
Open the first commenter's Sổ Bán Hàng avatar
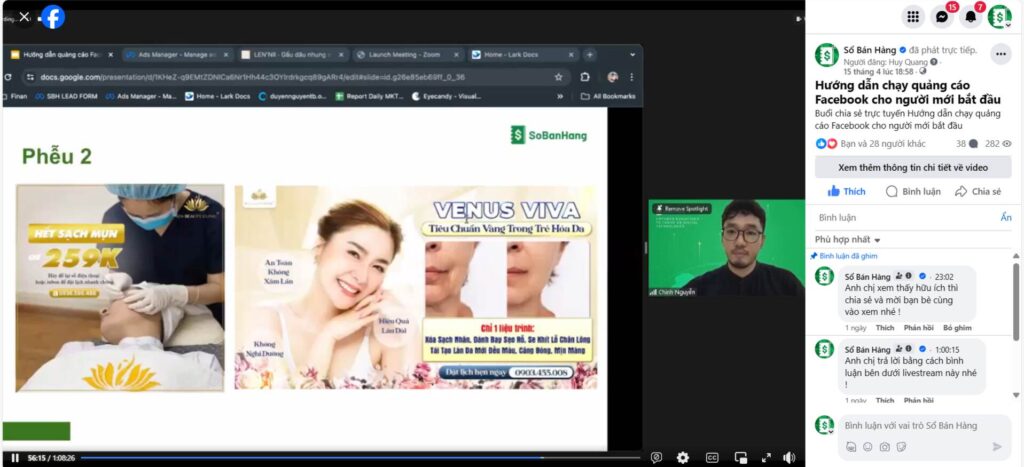(x=825, y=276)
